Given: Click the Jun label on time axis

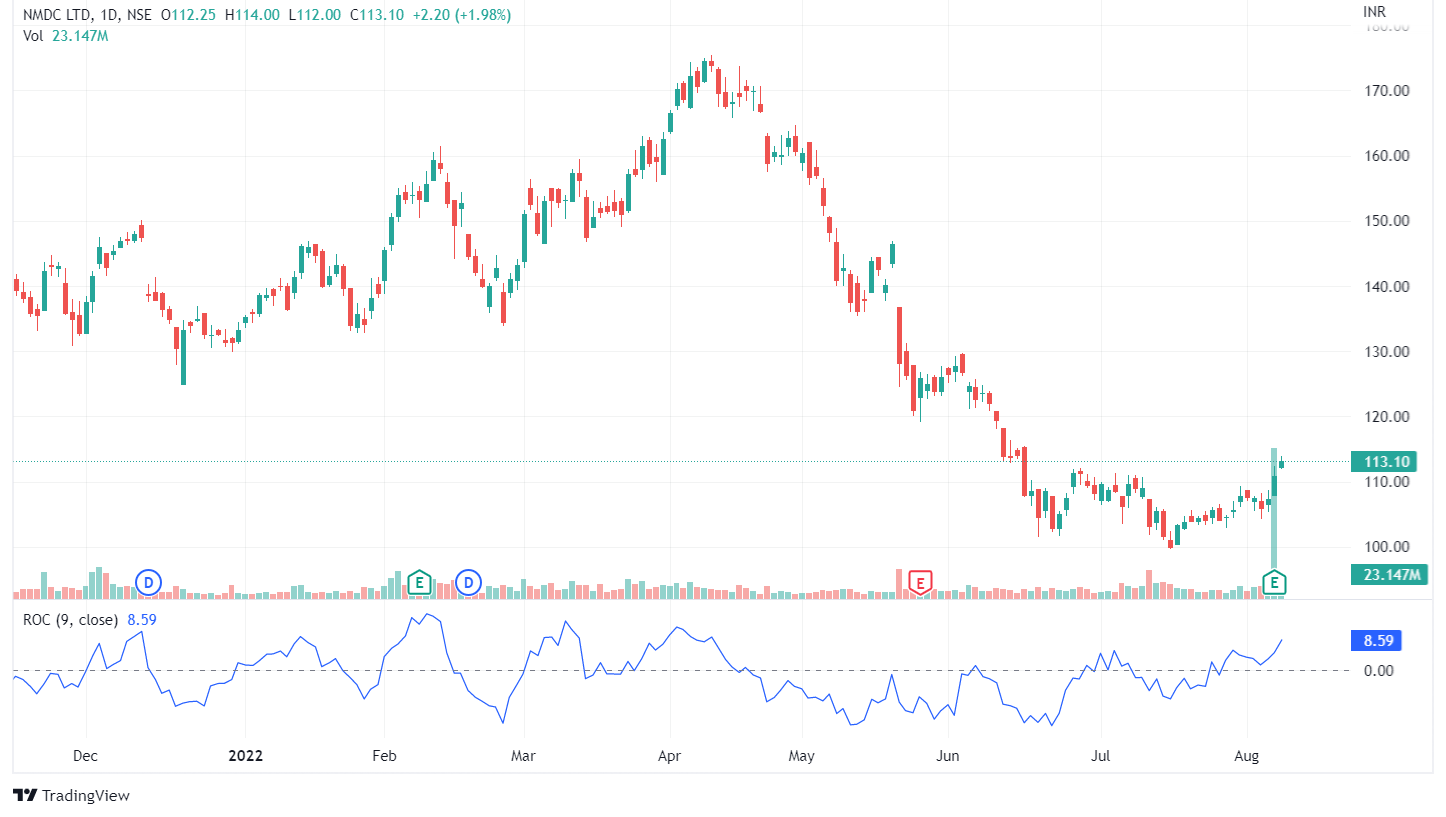Looking at the screenshot, I should [x=947, y=755].
